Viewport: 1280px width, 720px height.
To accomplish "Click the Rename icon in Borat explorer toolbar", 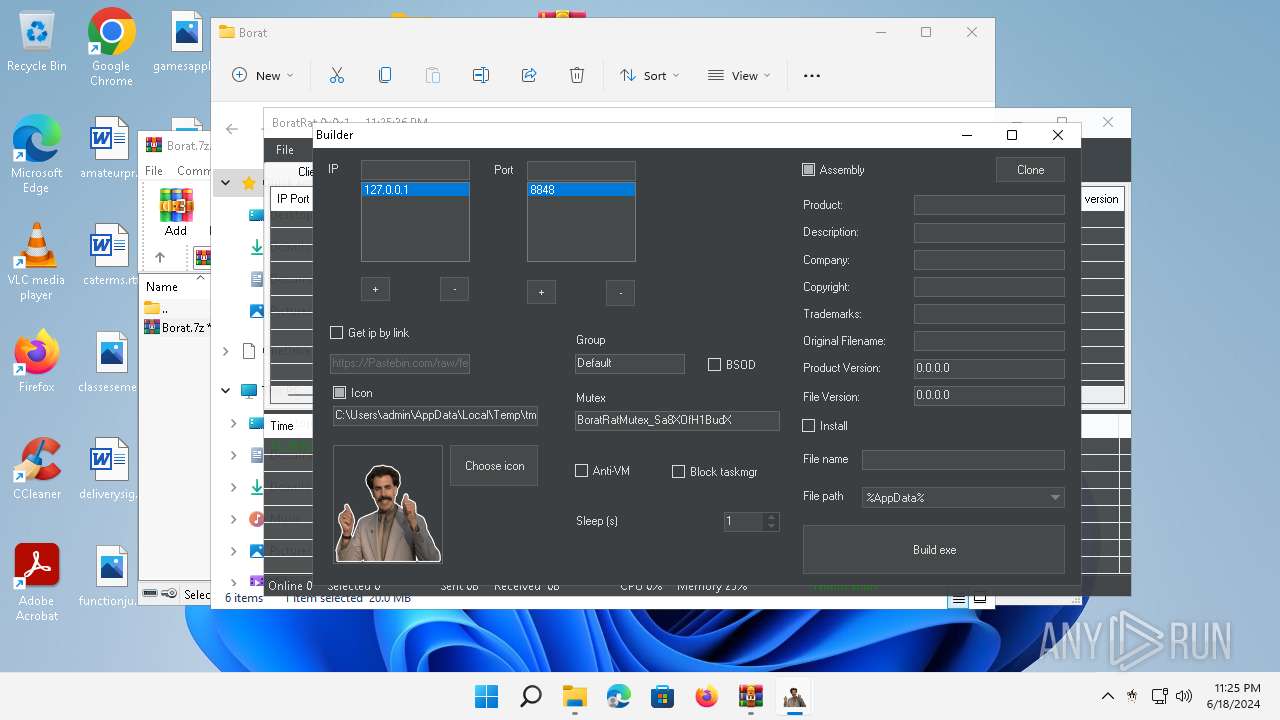I will 481,75.
